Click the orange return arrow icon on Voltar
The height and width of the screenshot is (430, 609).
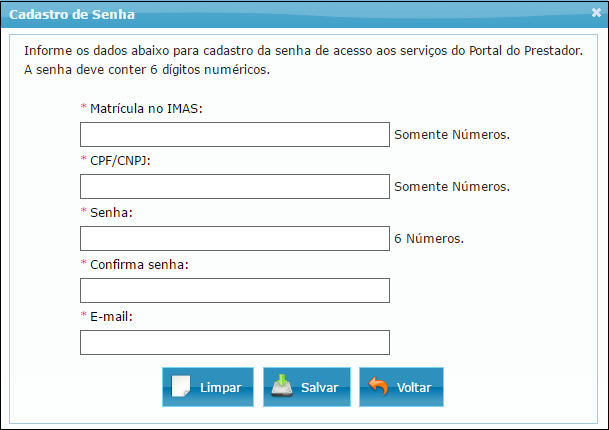coord(378,387)
